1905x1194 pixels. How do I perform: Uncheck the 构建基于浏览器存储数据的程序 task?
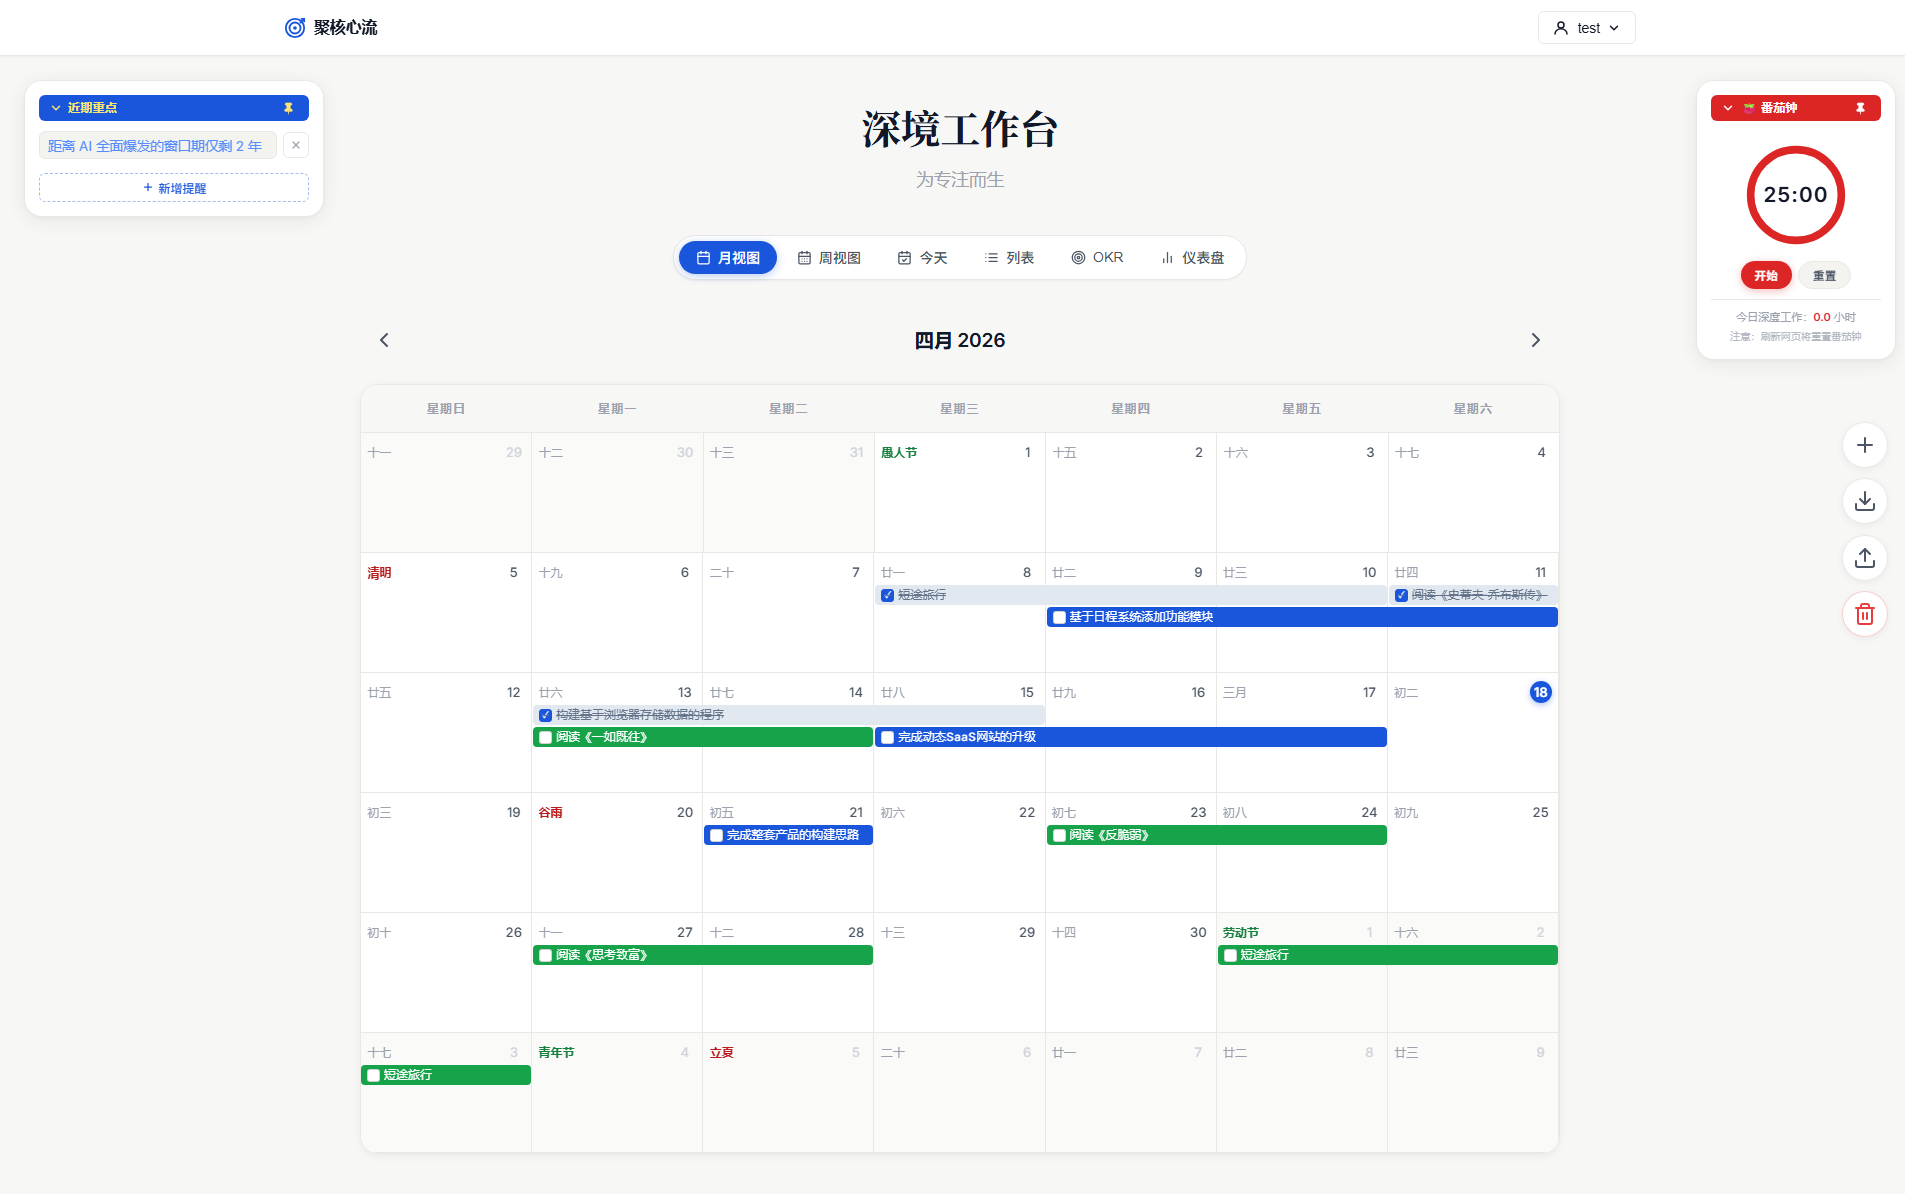[x=545, y=715]
